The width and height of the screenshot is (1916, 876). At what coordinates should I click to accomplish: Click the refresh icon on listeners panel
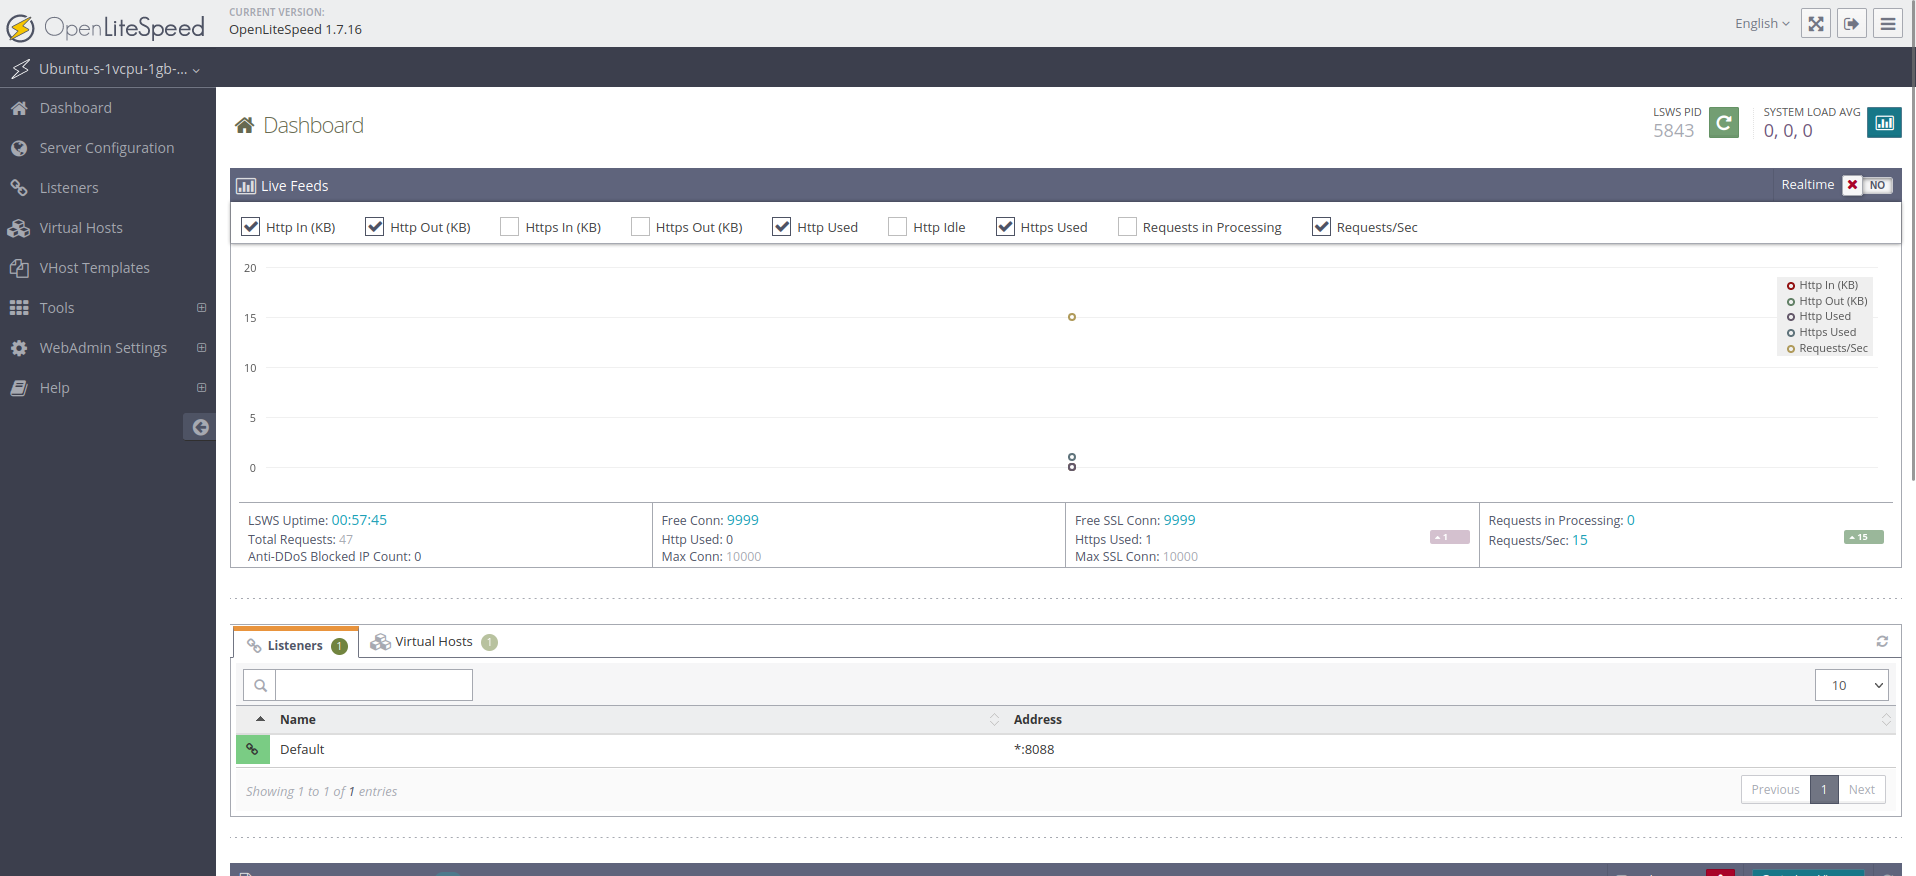click(x=1882, y=641)
